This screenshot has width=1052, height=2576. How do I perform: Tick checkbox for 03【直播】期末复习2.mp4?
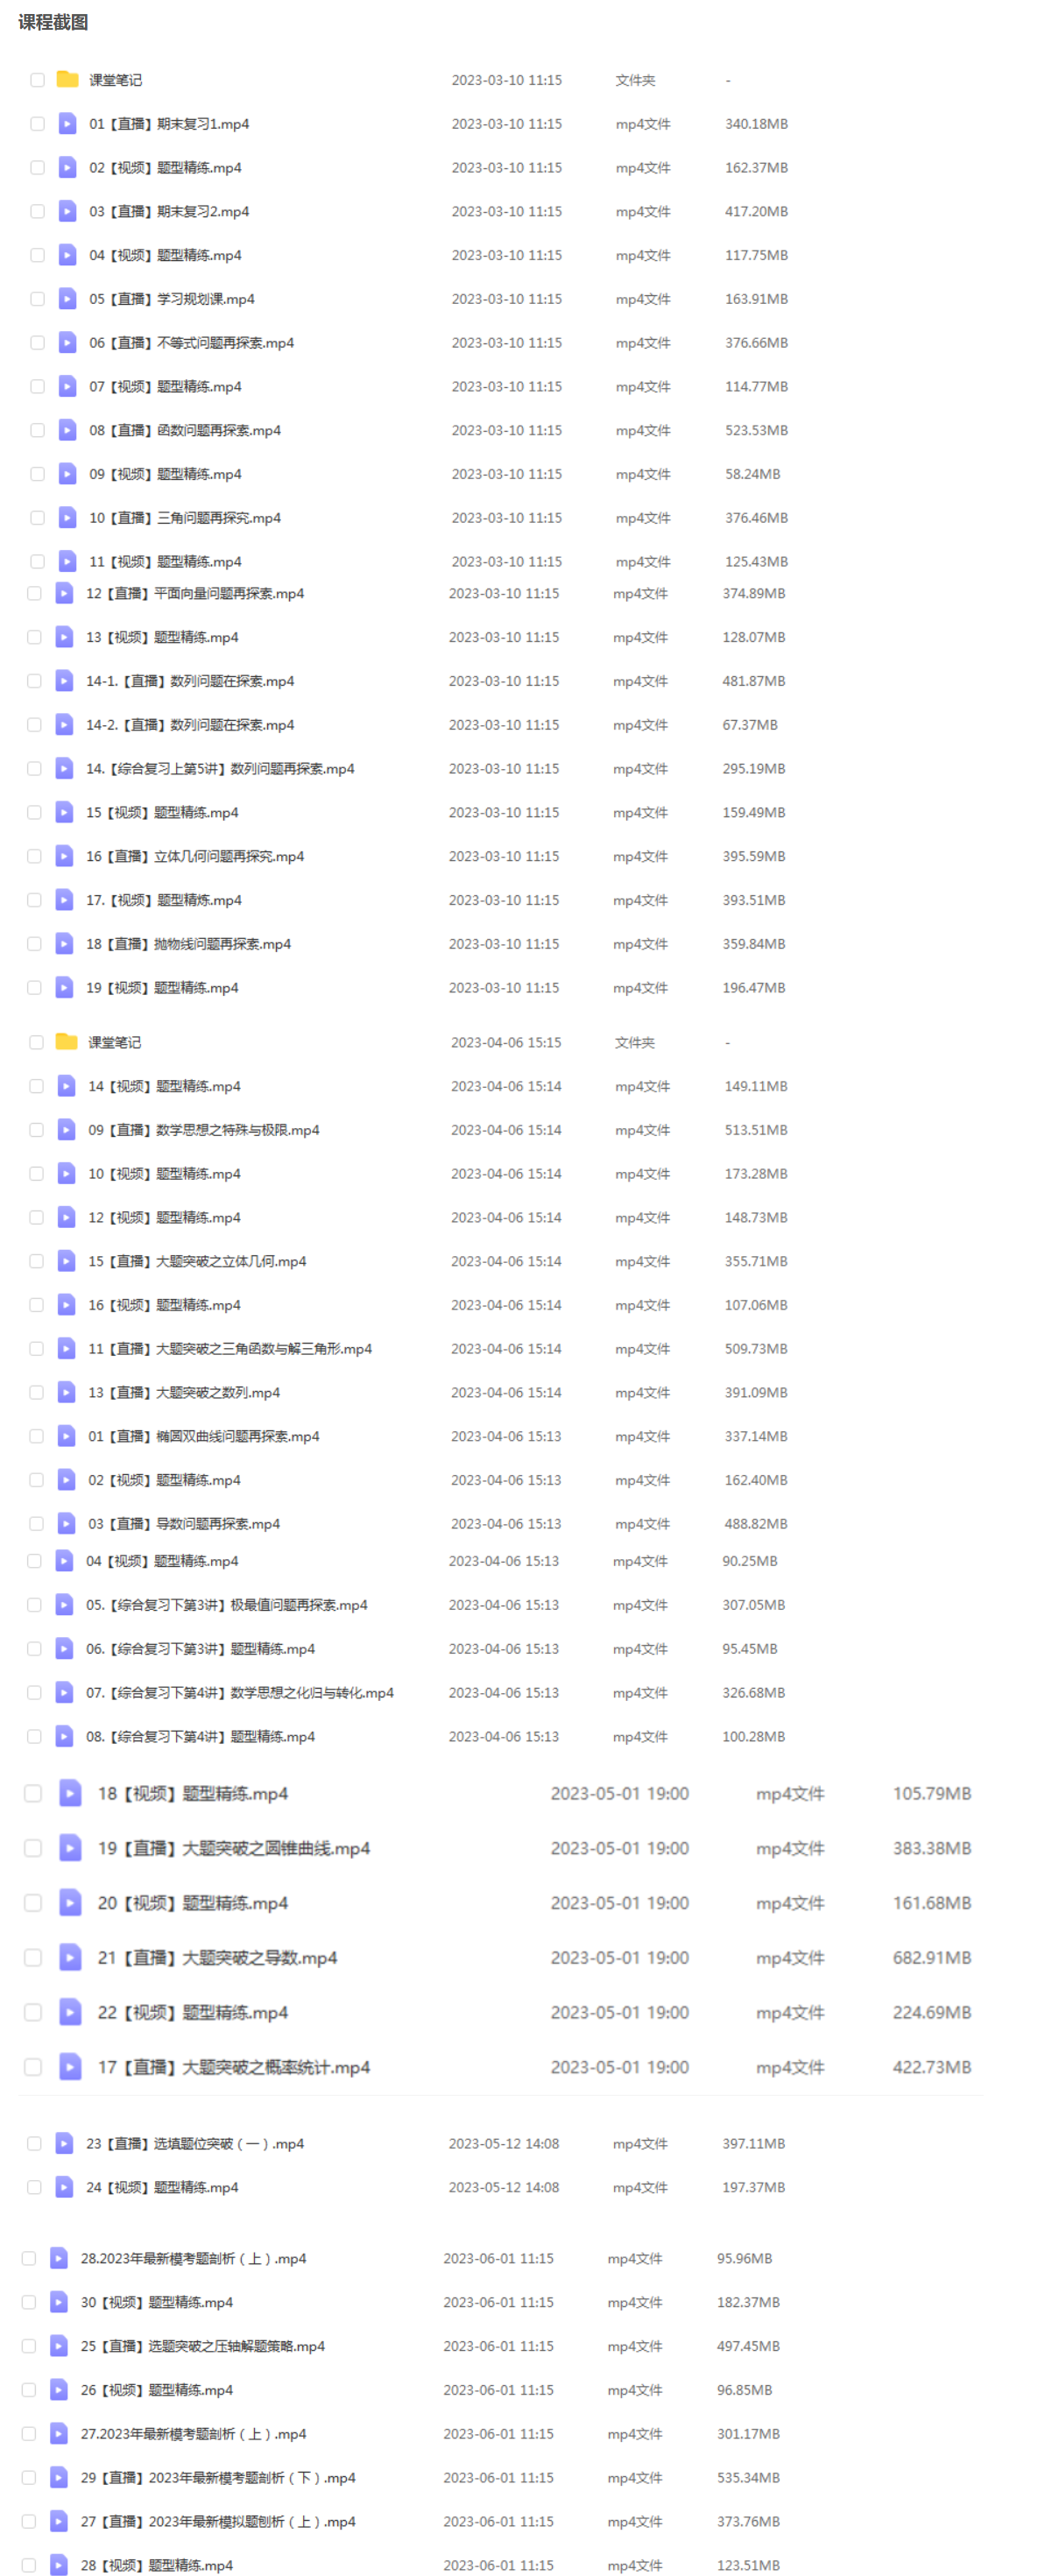pyautogui.click(x=37, y=211)
